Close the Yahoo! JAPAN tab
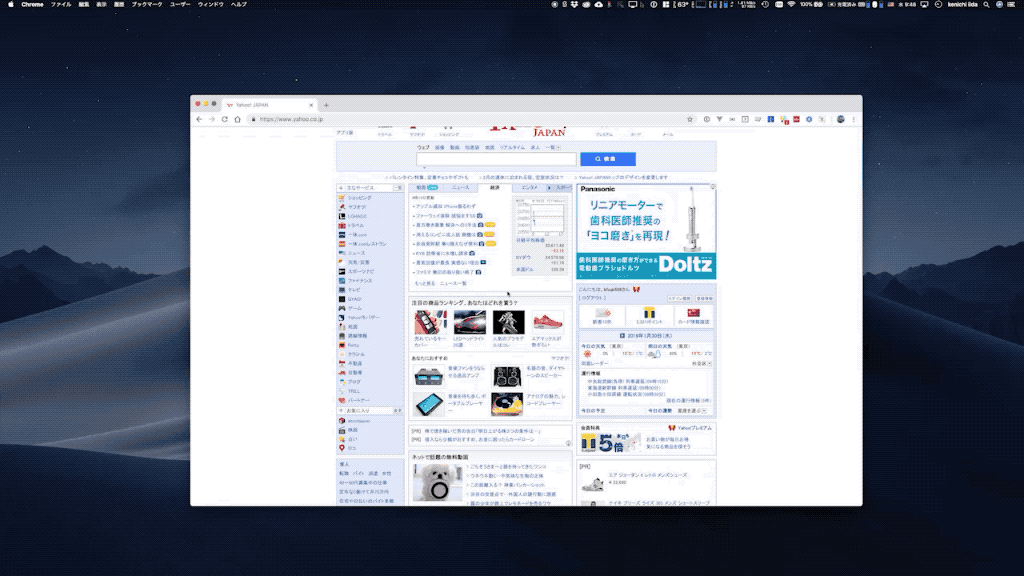 [x=311, y=105]
